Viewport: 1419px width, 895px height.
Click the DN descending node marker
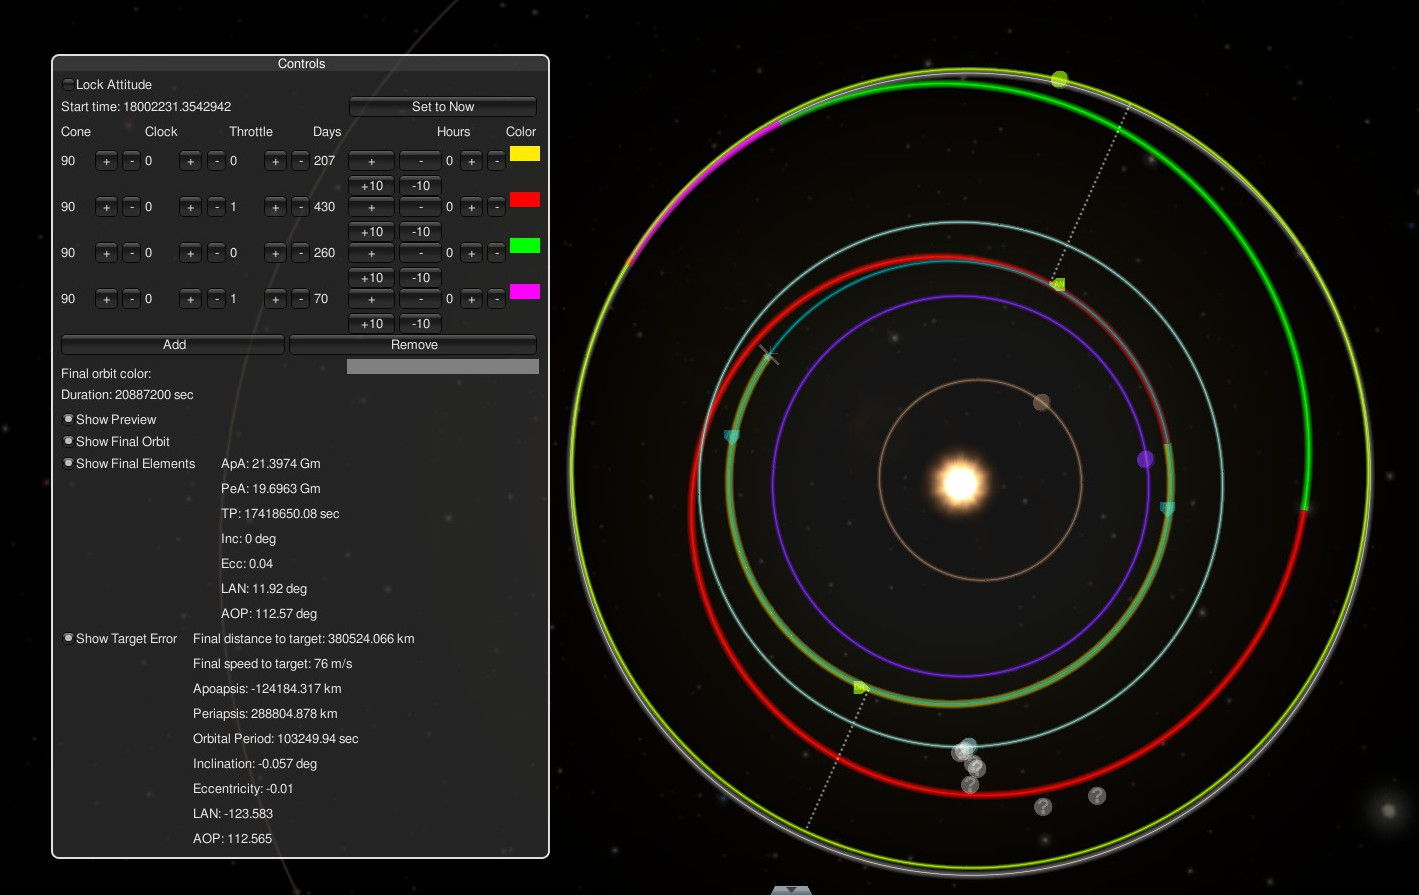[x=861, y=687]
